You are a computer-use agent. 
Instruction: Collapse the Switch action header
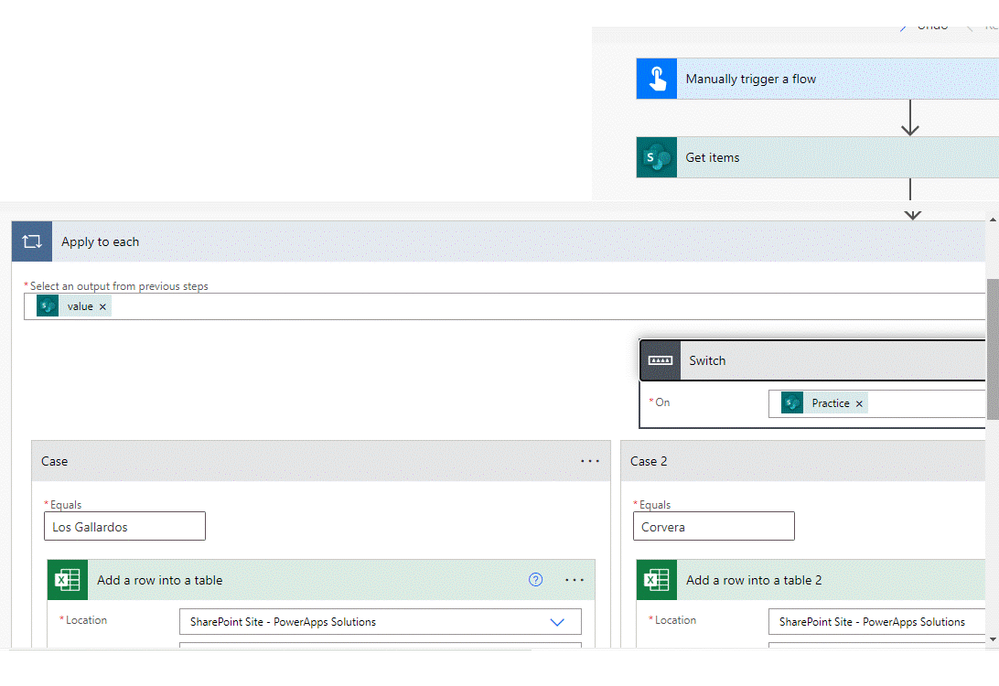tap(813, 361)
